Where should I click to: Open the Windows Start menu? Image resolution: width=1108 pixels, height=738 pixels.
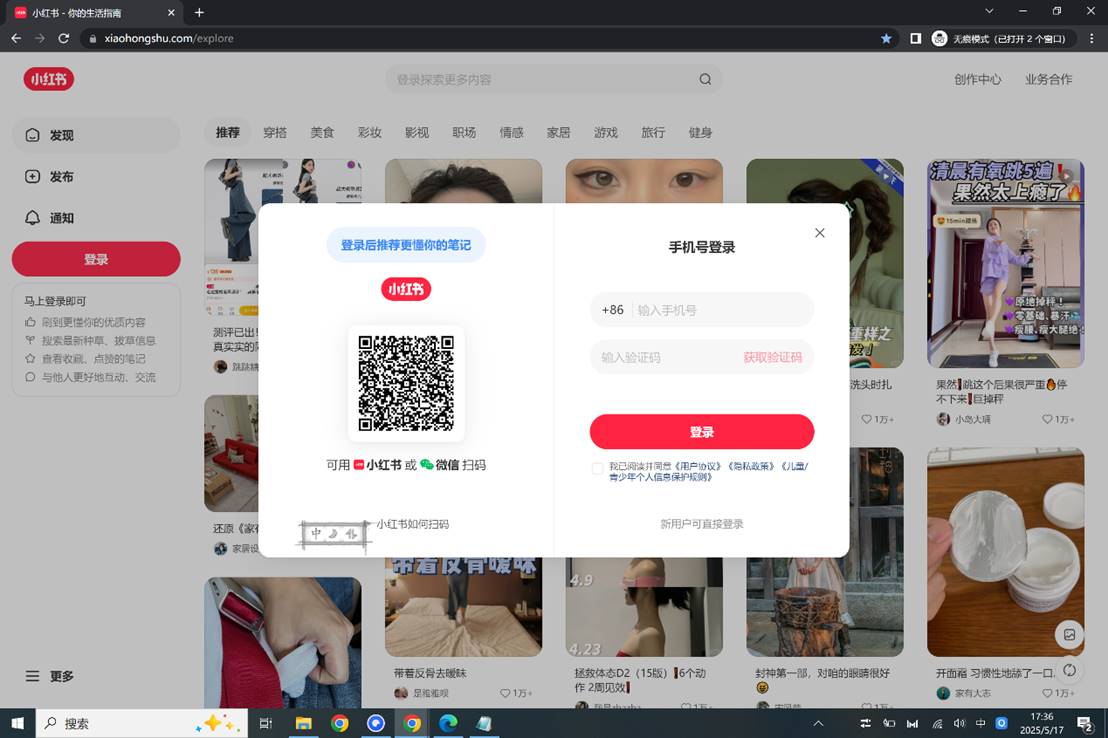pos(18,723)
